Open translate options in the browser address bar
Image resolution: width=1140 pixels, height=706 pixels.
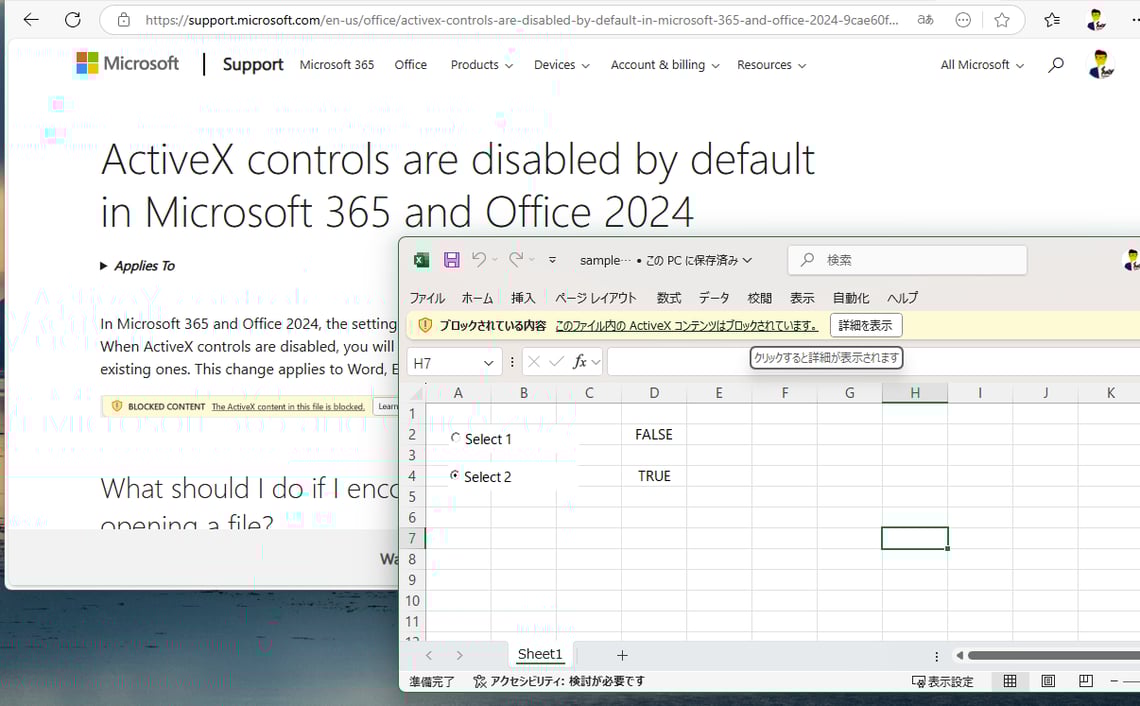925,19
